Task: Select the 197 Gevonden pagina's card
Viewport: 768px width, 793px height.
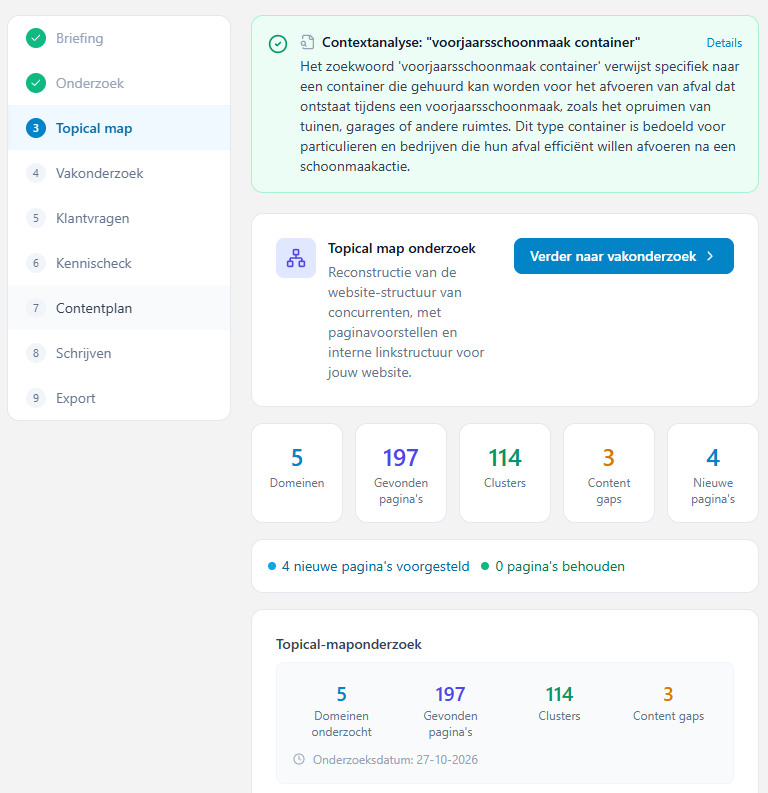Action: pos(401,473)
